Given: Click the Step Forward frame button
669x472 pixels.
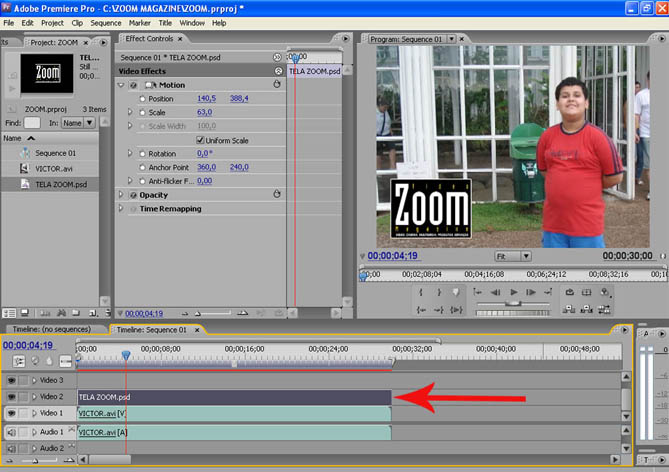Looking at the screenshot, I should (532, 292).
